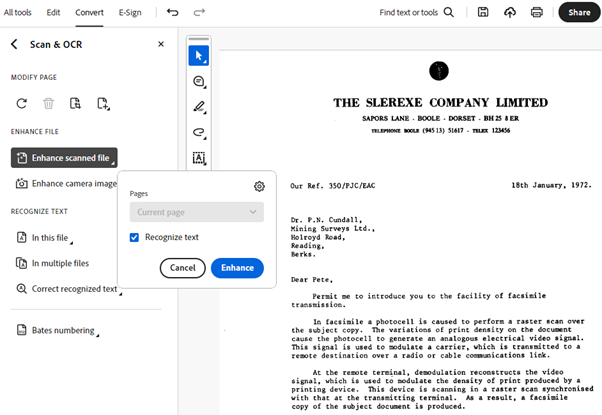
Task: Upload the file to cloud
Action: pyautogui.click(x=510, y=12)
